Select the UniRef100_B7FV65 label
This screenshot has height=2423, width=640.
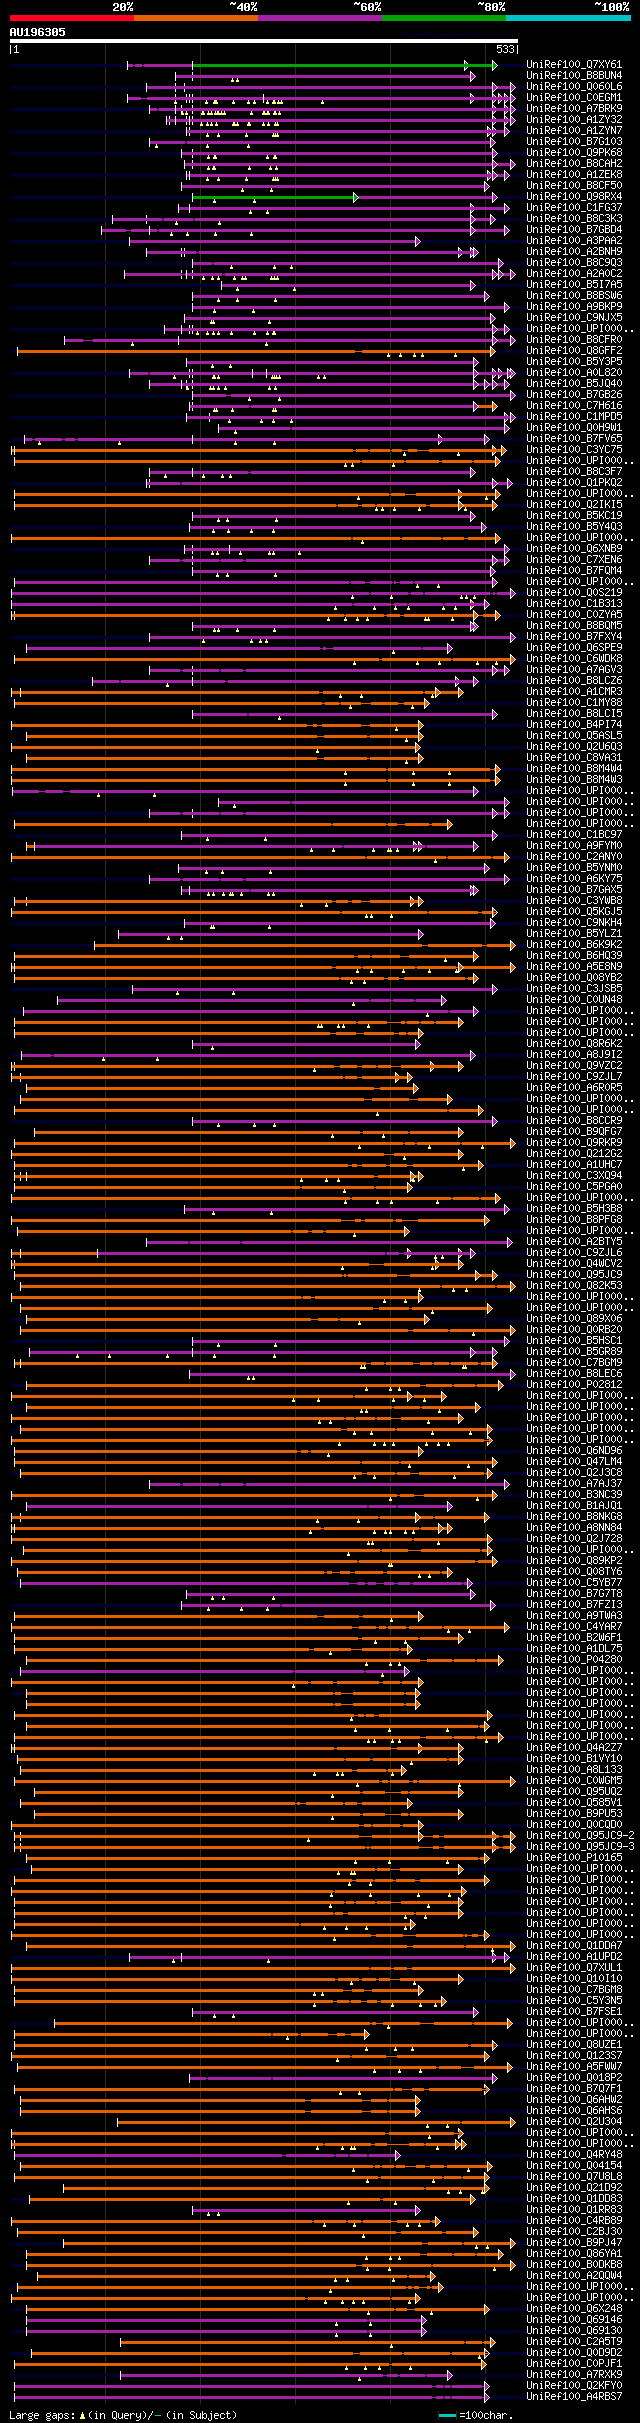click(574, 439)
